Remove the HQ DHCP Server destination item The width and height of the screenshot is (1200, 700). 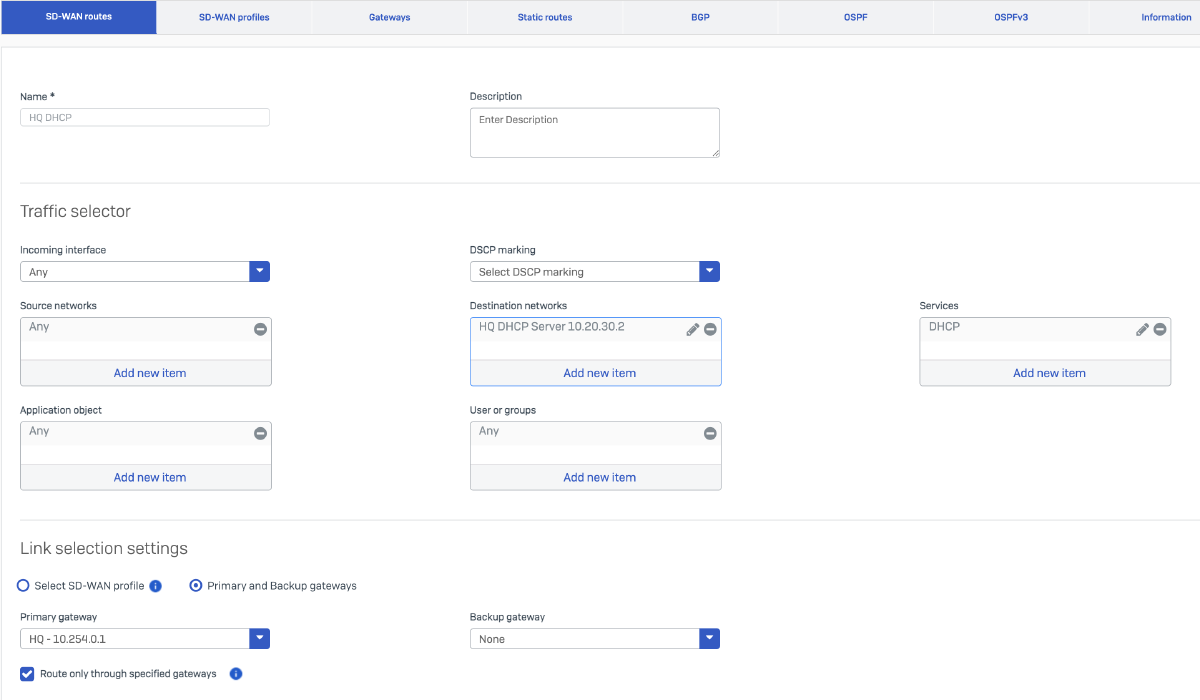coord(710,328)
